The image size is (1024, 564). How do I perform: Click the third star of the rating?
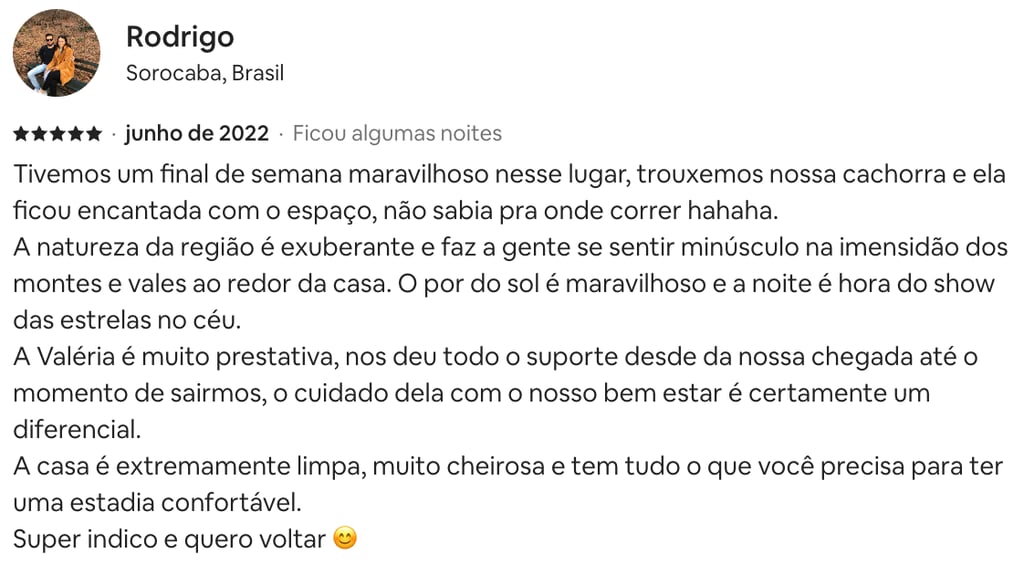[x=57, y=134]
